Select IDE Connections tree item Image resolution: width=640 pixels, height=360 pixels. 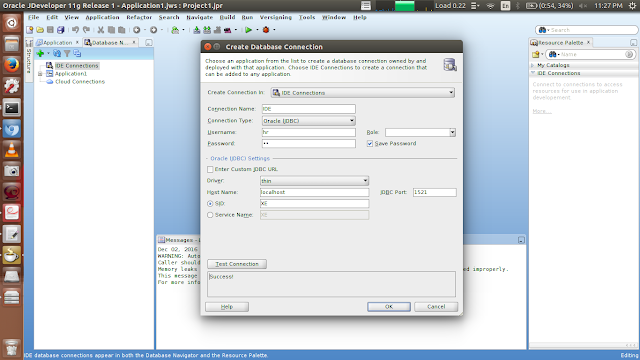click(77, 66)
